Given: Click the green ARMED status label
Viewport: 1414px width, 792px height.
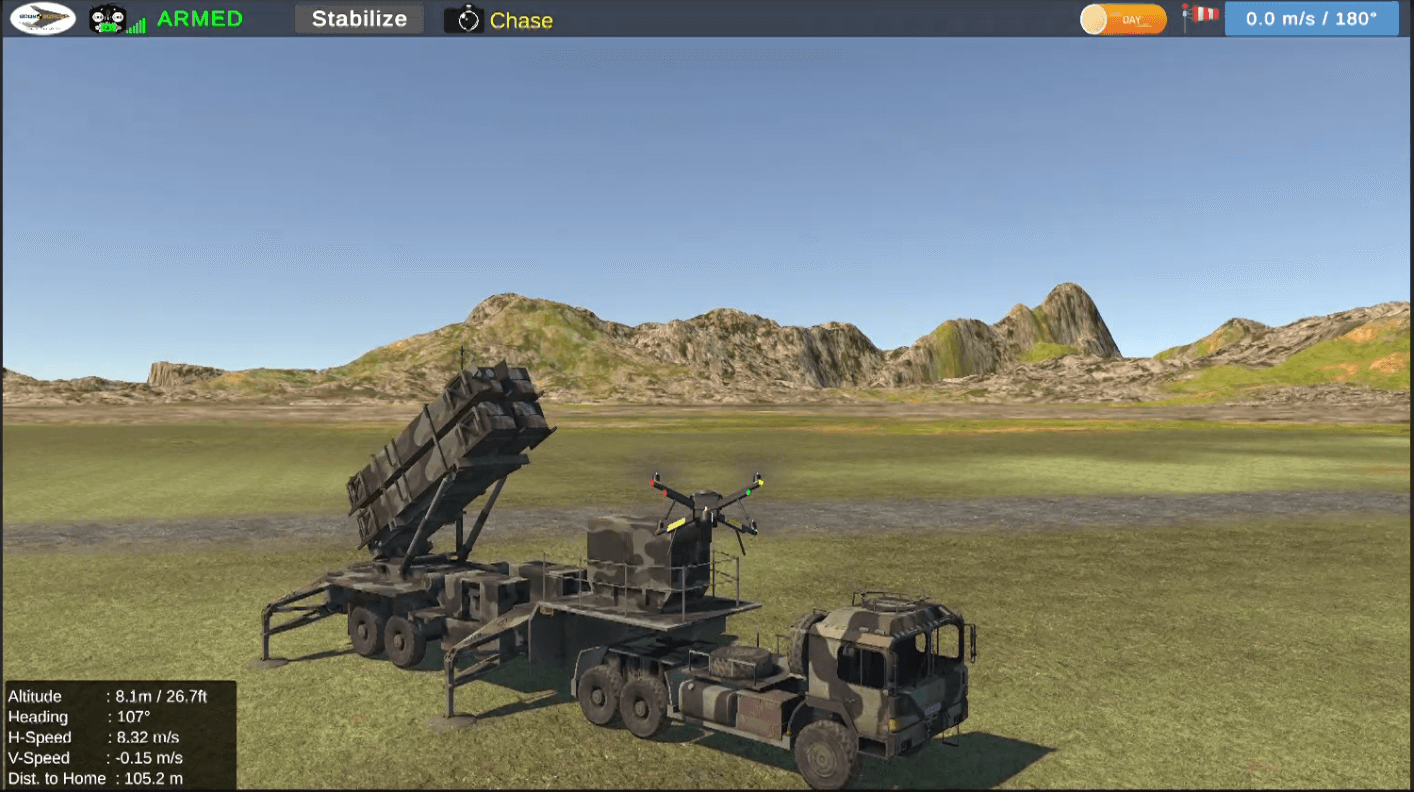Looking at the screenshot, I should click(x=200, y=19).
